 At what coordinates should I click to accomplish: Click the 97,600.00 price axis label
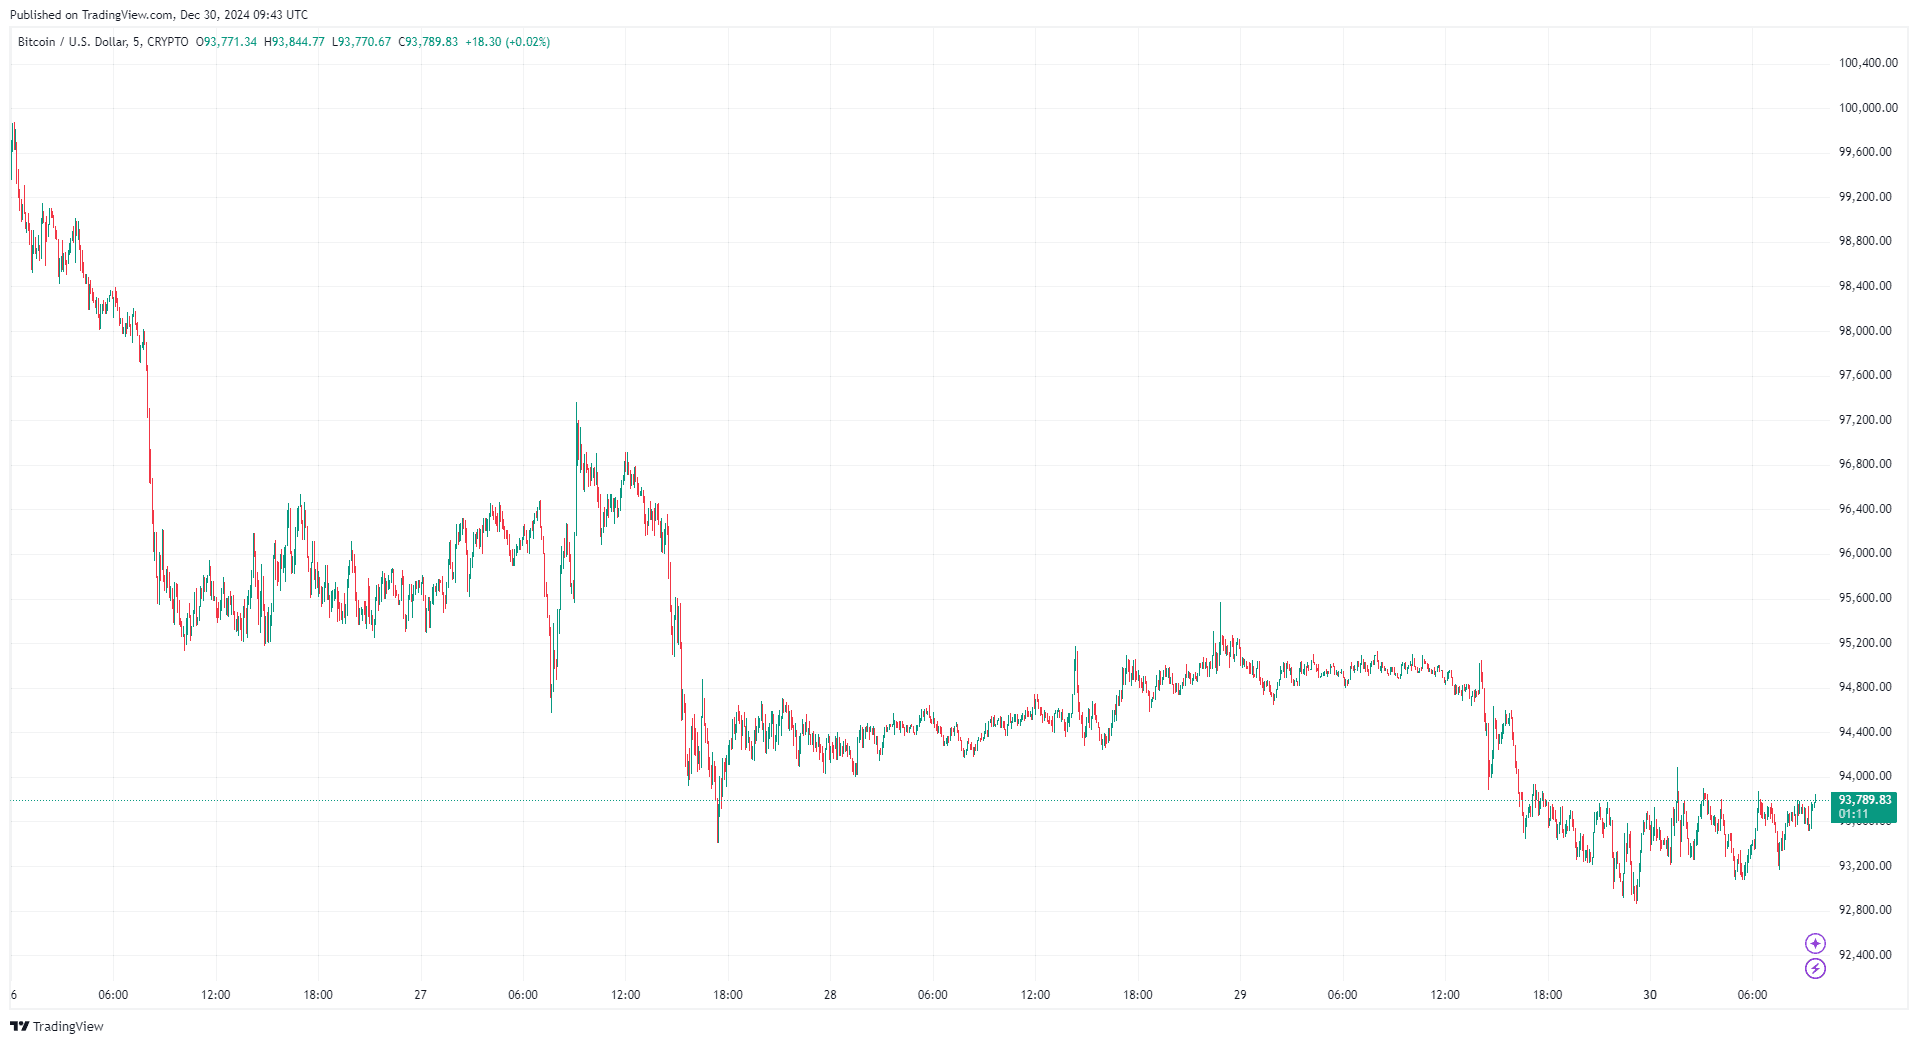1865,375
